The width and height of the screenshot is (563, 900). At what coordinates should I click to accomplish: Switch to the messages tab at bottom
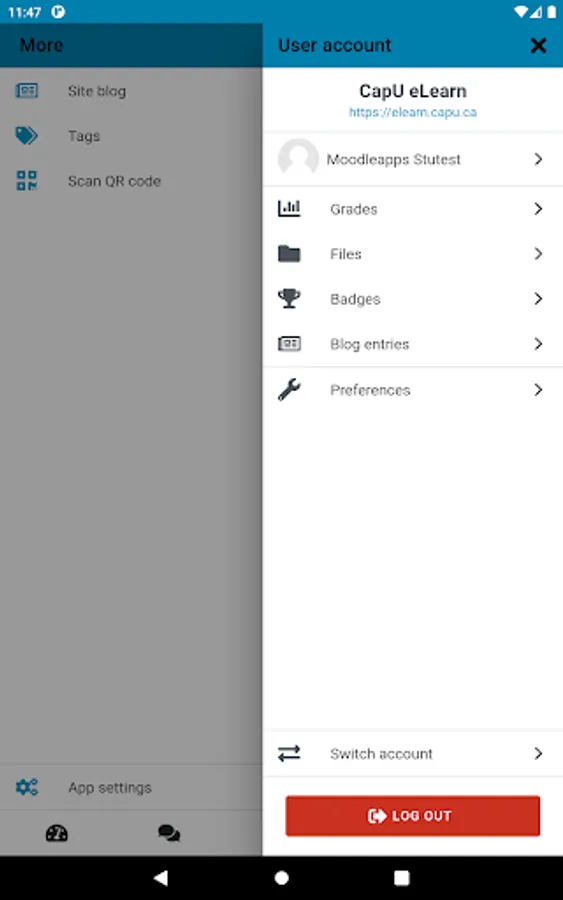tap(169, 833)
